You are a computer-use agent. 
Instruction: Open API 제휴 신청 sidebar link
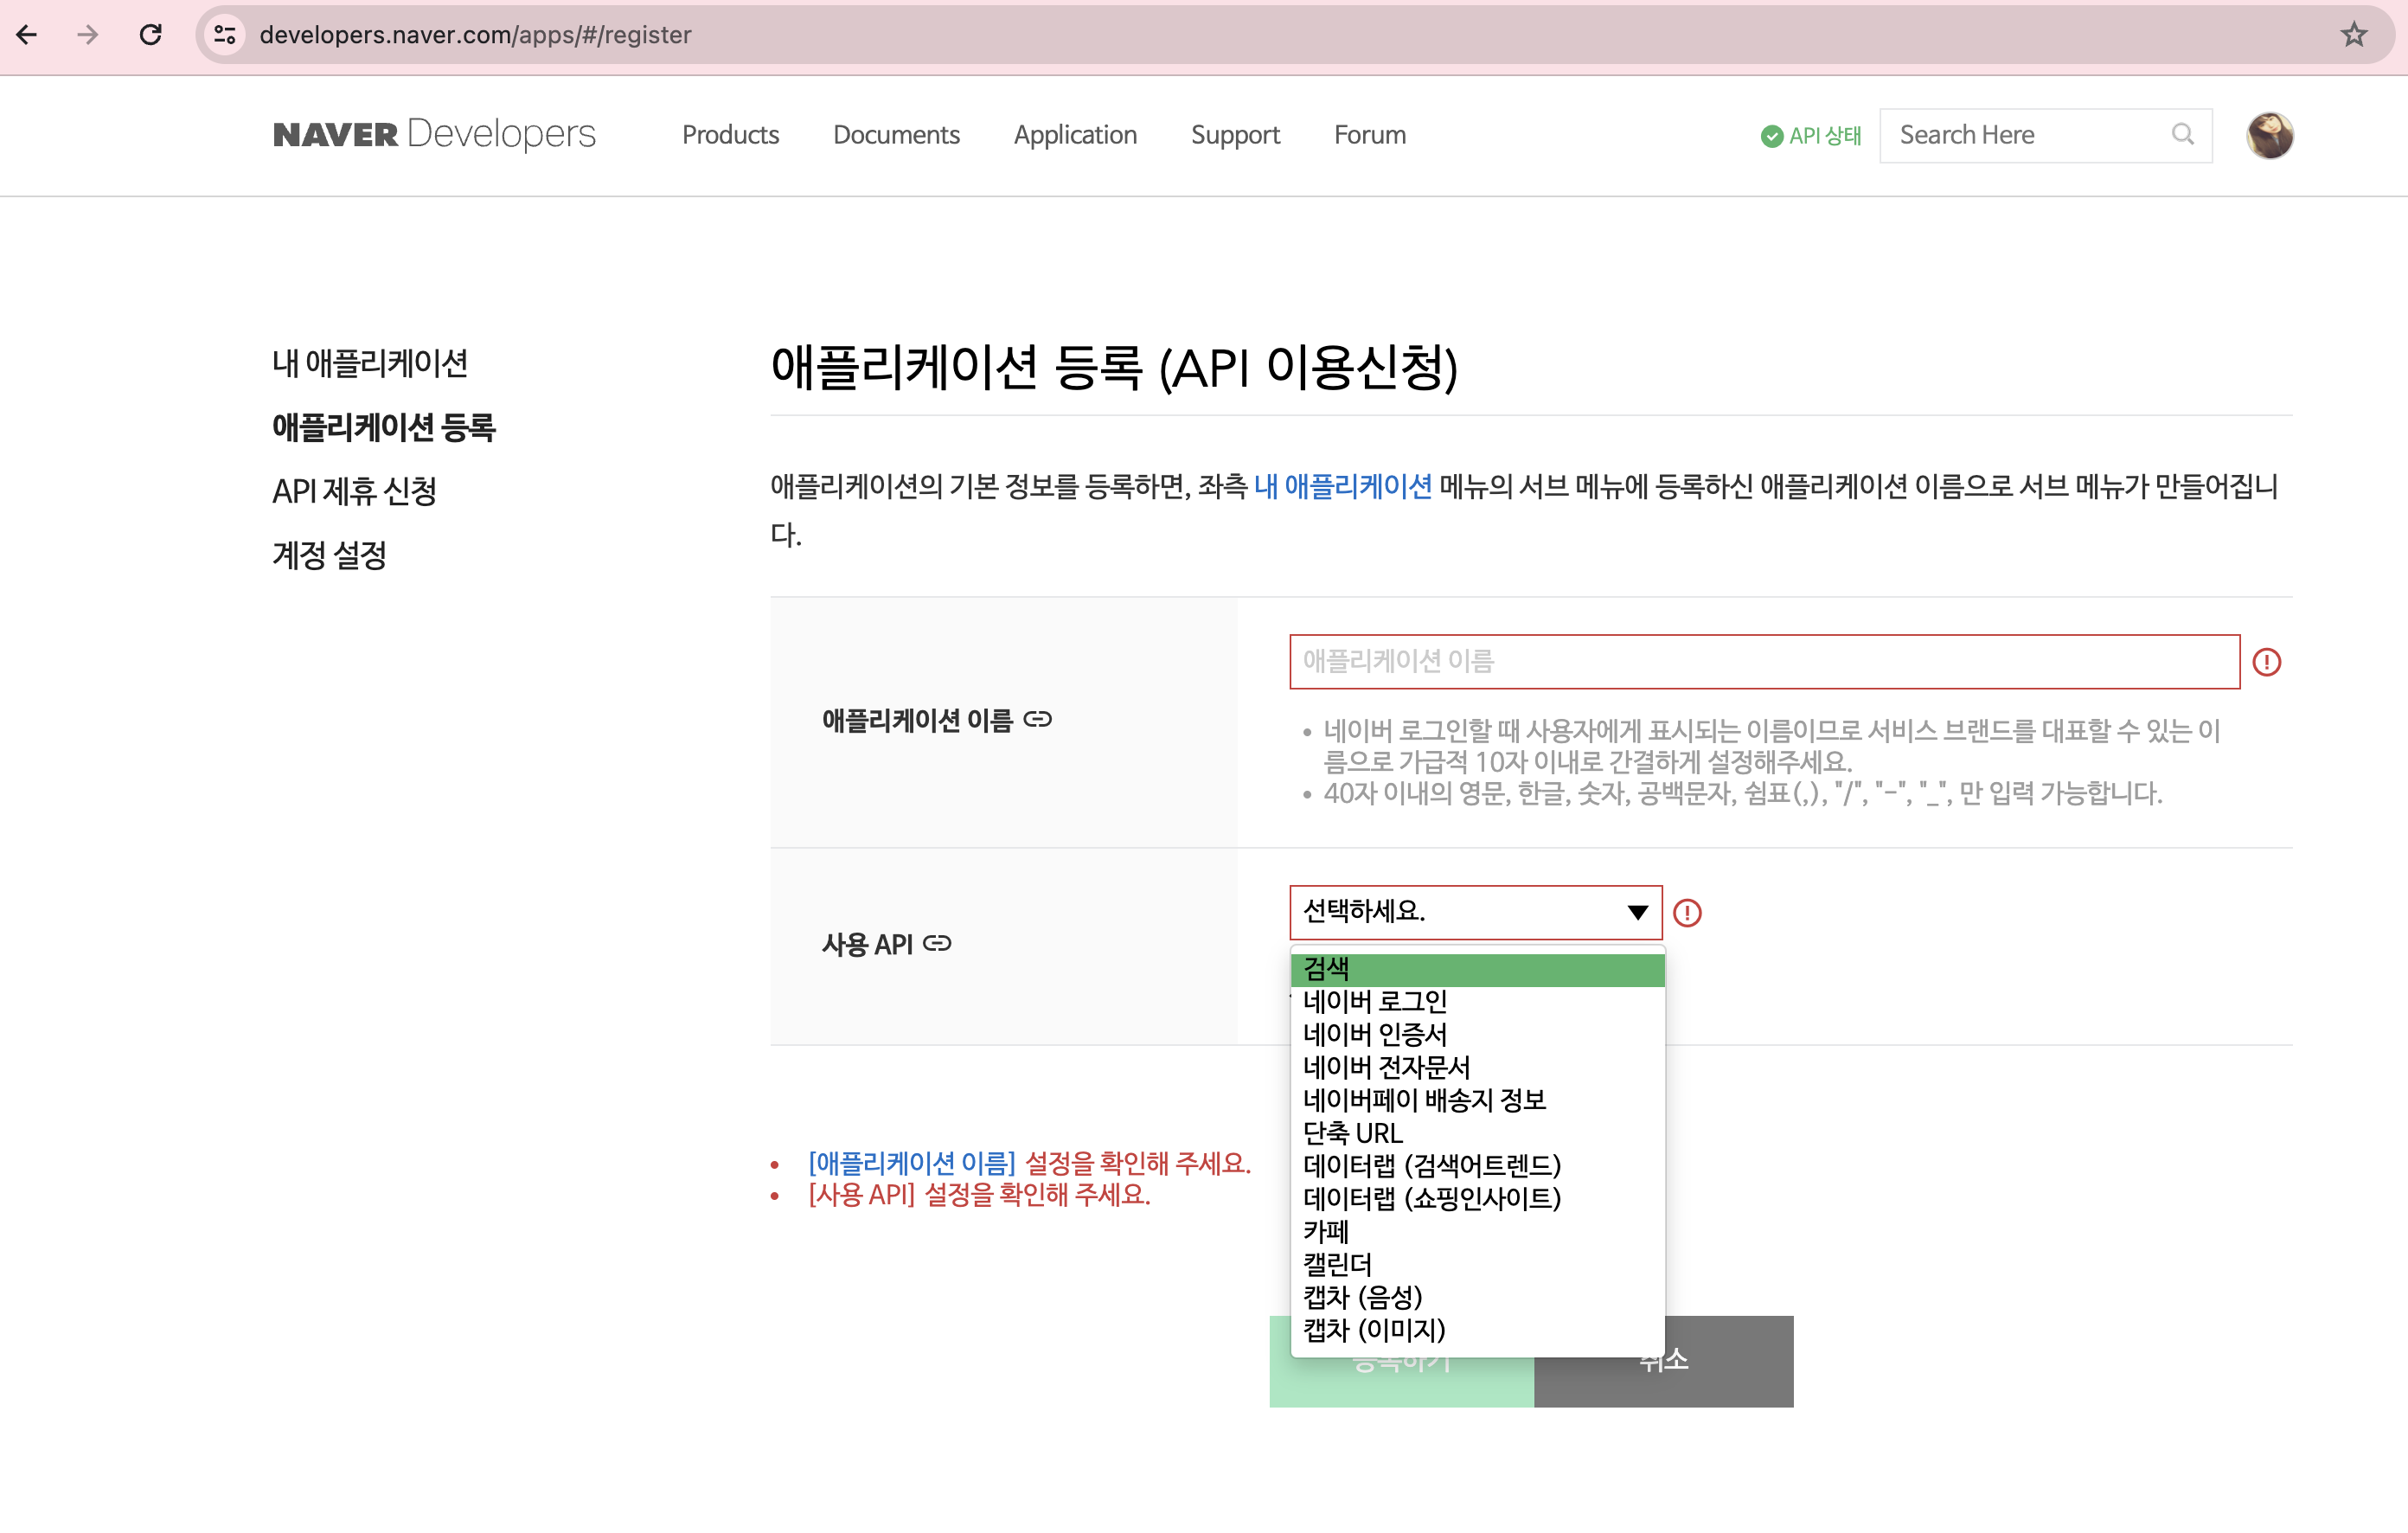point(354,491)
